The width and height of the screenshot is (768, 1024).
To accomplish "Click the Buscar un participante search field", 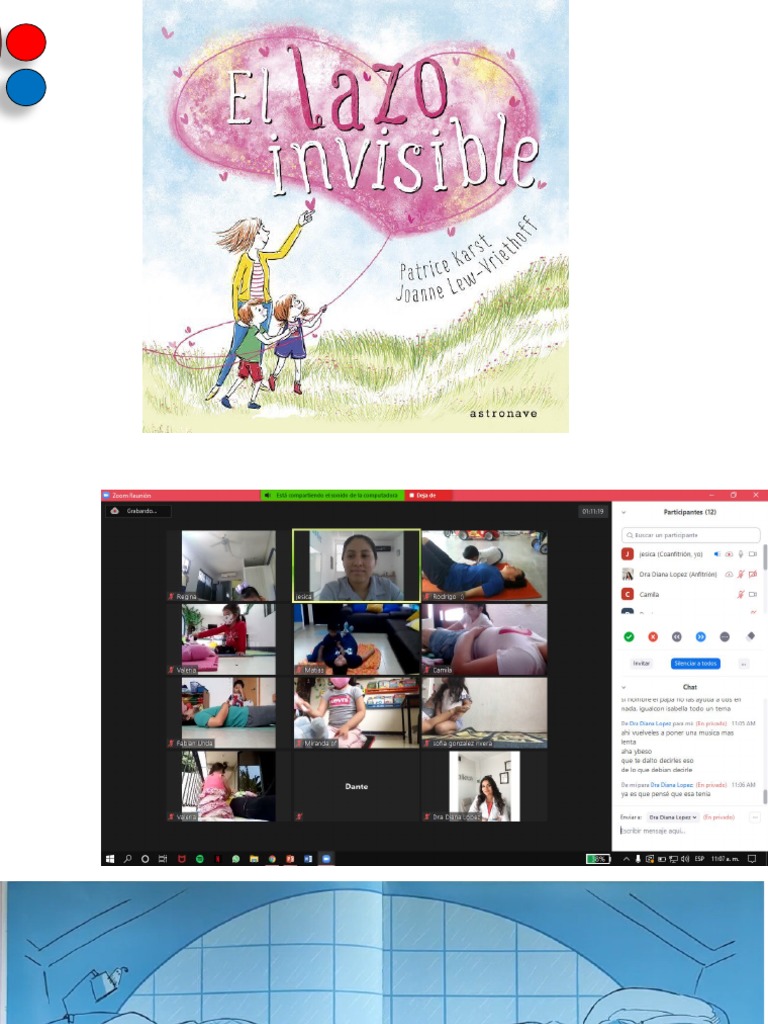I will 691,535.
